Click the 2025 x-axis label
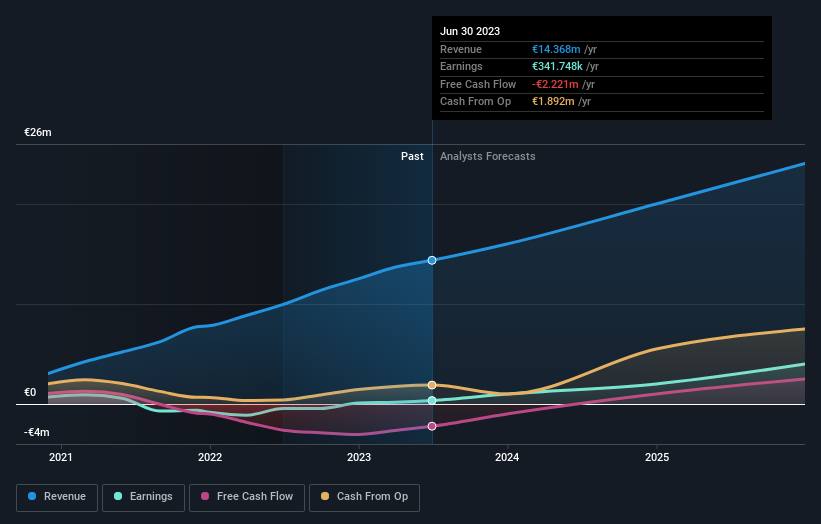 click(657, 457)
